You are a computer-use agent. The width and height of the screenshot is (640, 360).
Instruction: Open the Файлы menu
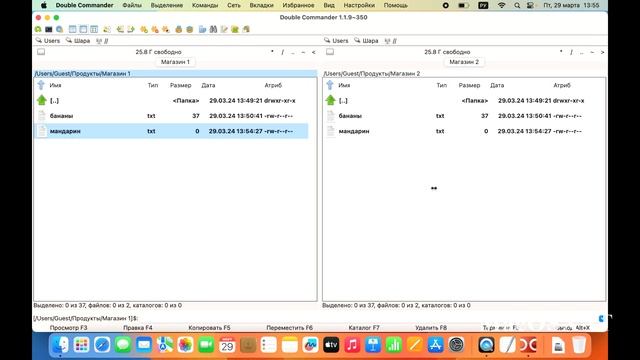pos(132,5)
